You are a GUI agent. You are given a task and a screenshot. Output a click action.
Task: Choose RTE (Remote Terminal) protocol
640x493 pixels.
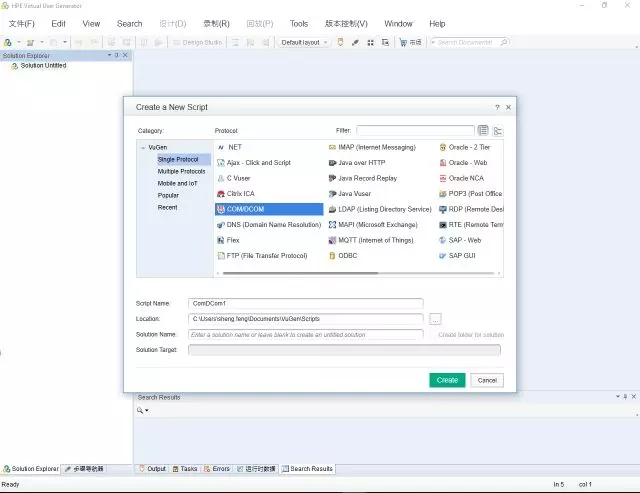[x=471, y=225]
